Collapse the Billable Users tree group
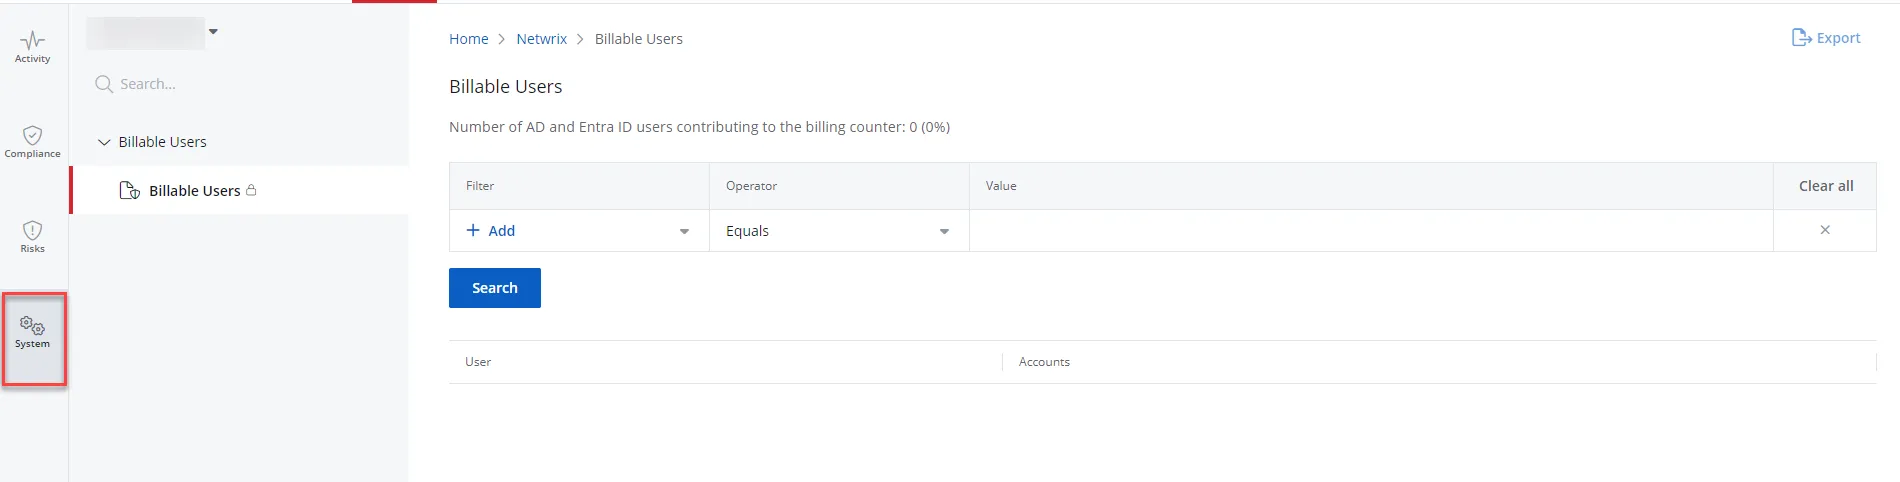This screenshot has width=1900, height=482. point(104,142)
